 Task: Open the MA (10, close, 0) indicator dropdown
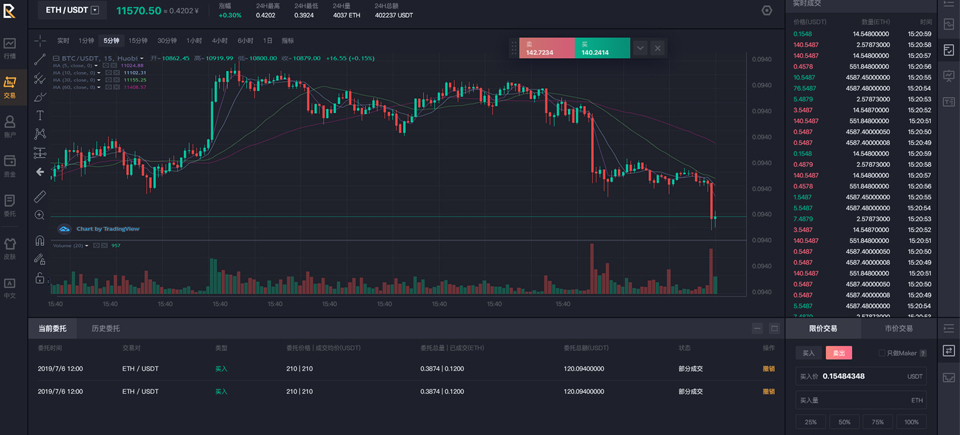tap(99, 73)
